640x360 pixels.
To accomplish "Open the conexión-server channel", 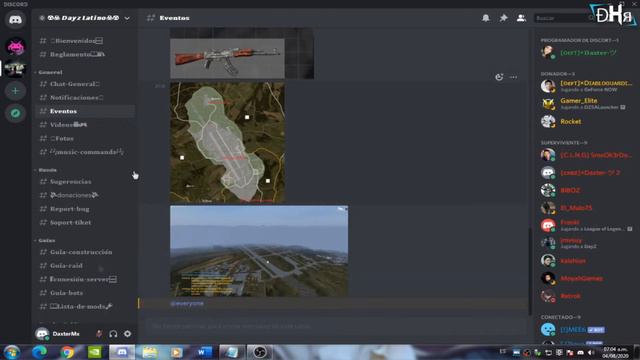I will pos(85,279).
